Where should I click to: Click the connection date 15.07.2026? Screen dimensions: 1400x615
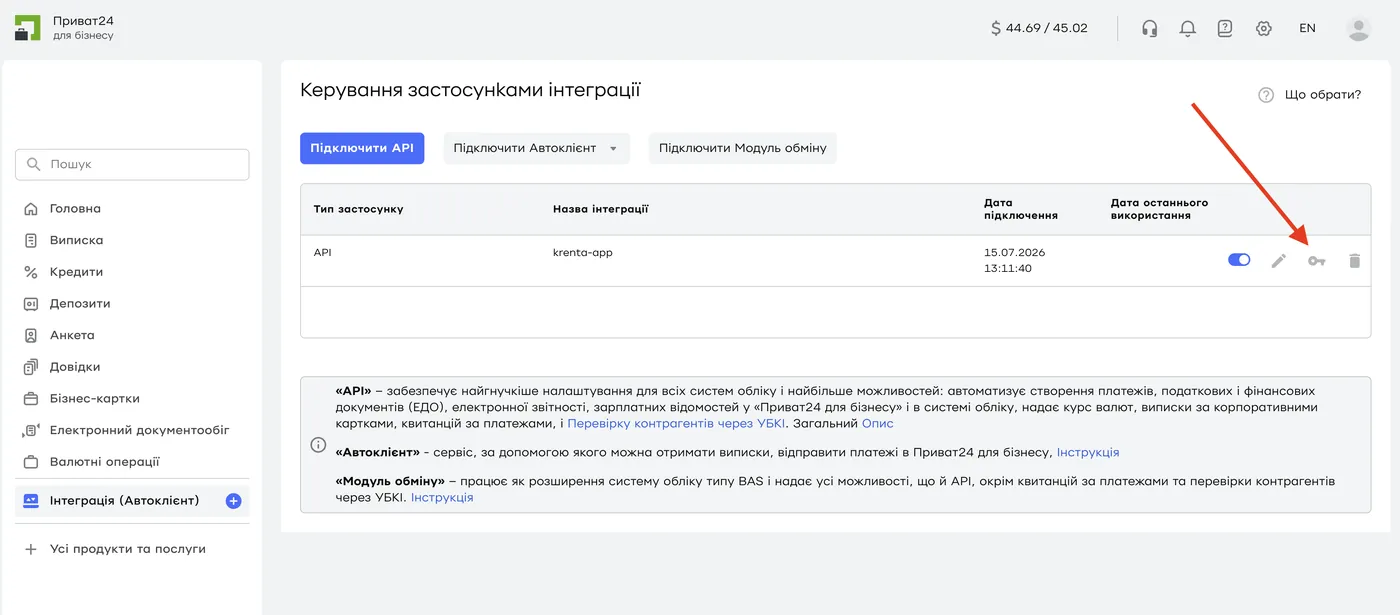[x=1014, y=253]
